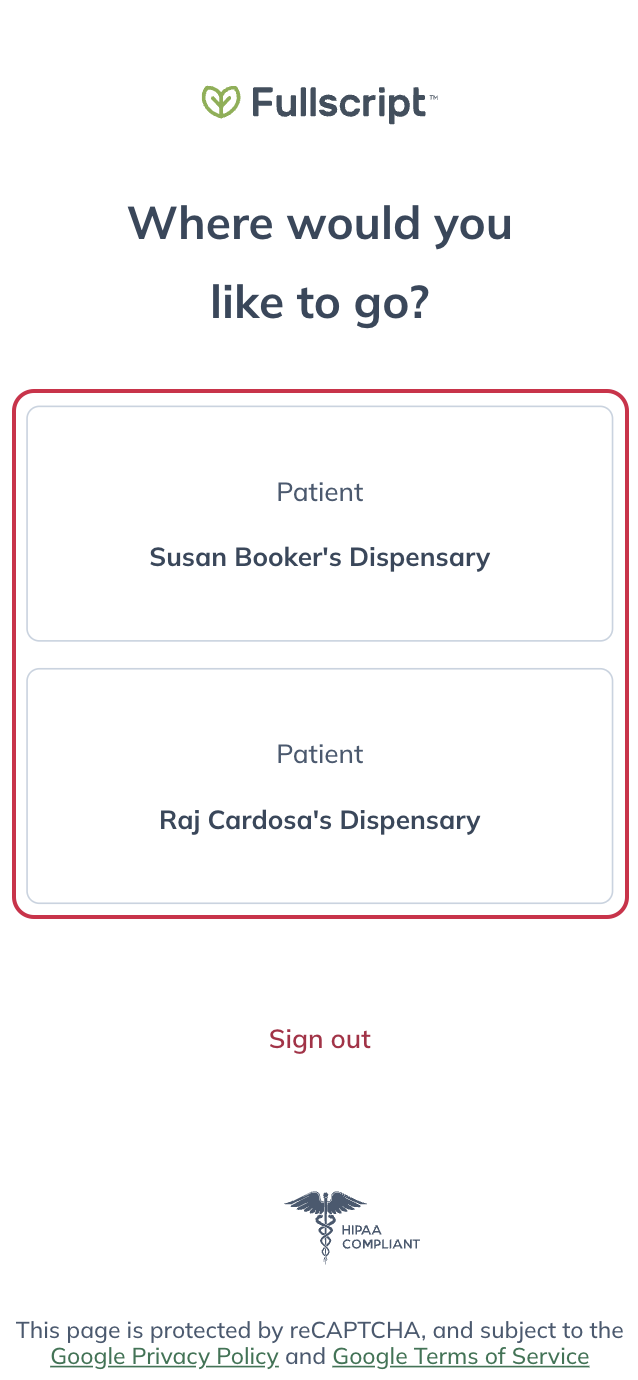Click the Fullscript wordmark text

coord(338,102)
